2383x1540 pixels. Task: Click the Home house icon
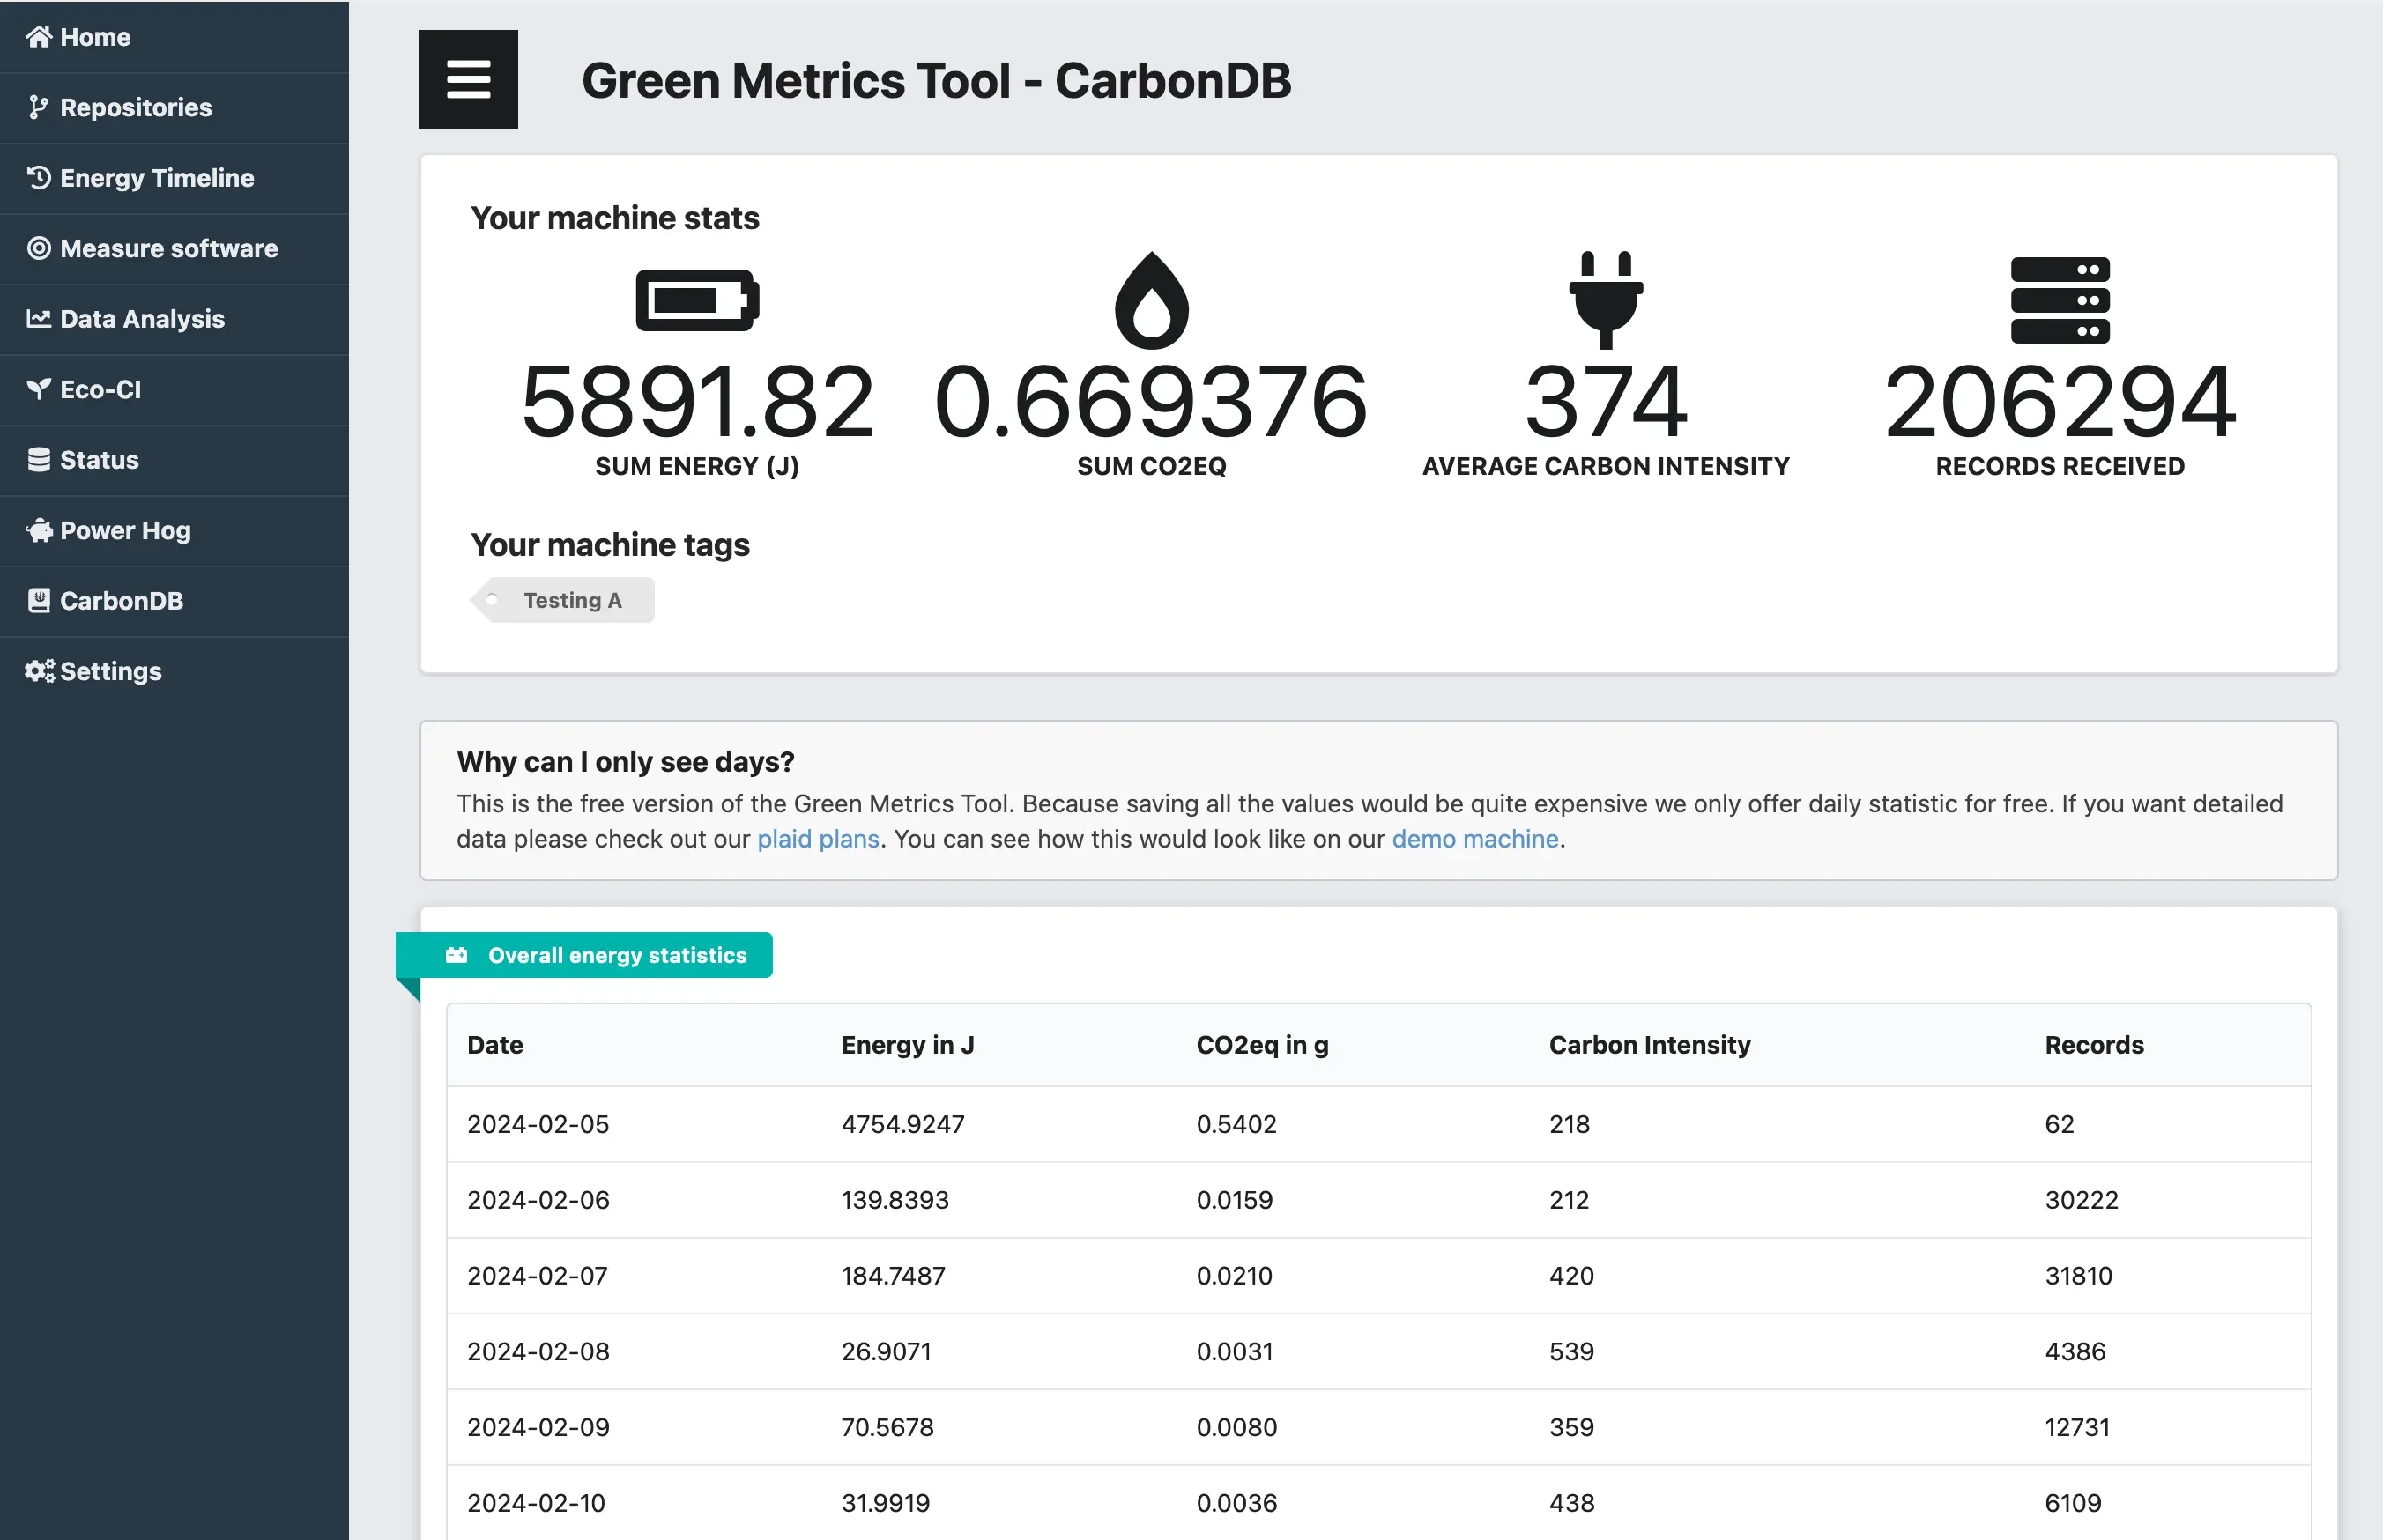click(39, 37)
